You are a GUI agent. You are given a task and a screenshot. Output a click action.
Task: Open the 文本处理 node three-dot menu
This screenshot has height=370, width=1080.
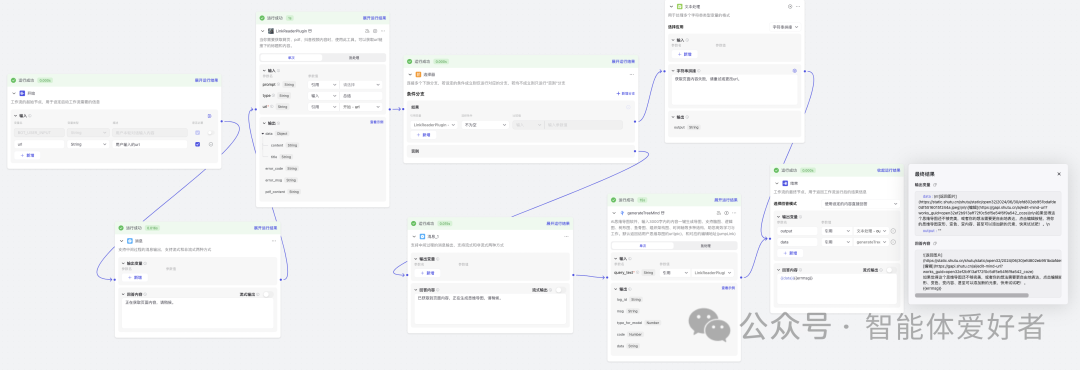798,6
